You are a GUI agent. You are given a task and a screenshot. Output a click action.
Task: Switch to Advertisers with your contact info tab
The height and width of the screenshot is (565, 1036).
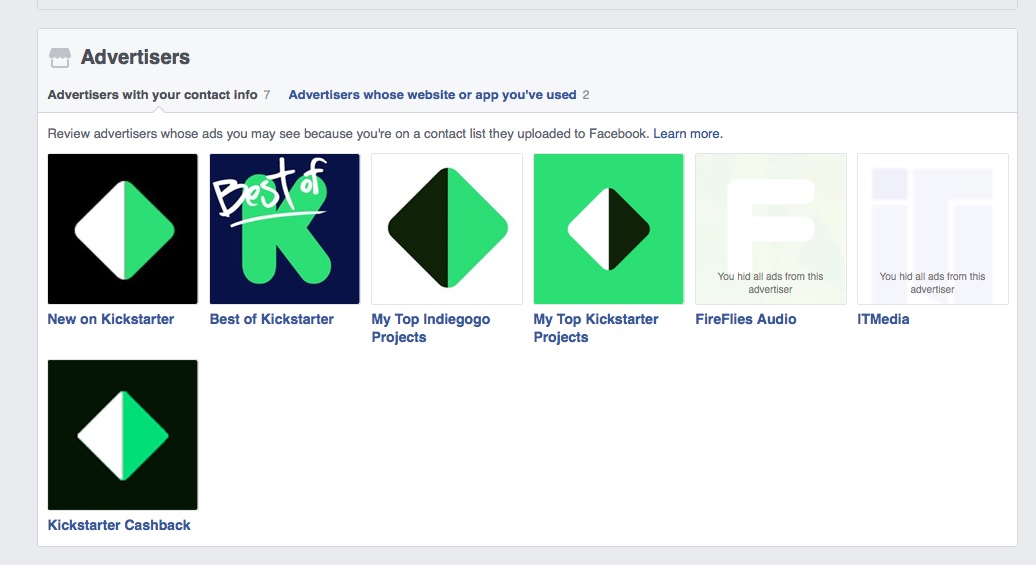159,94
